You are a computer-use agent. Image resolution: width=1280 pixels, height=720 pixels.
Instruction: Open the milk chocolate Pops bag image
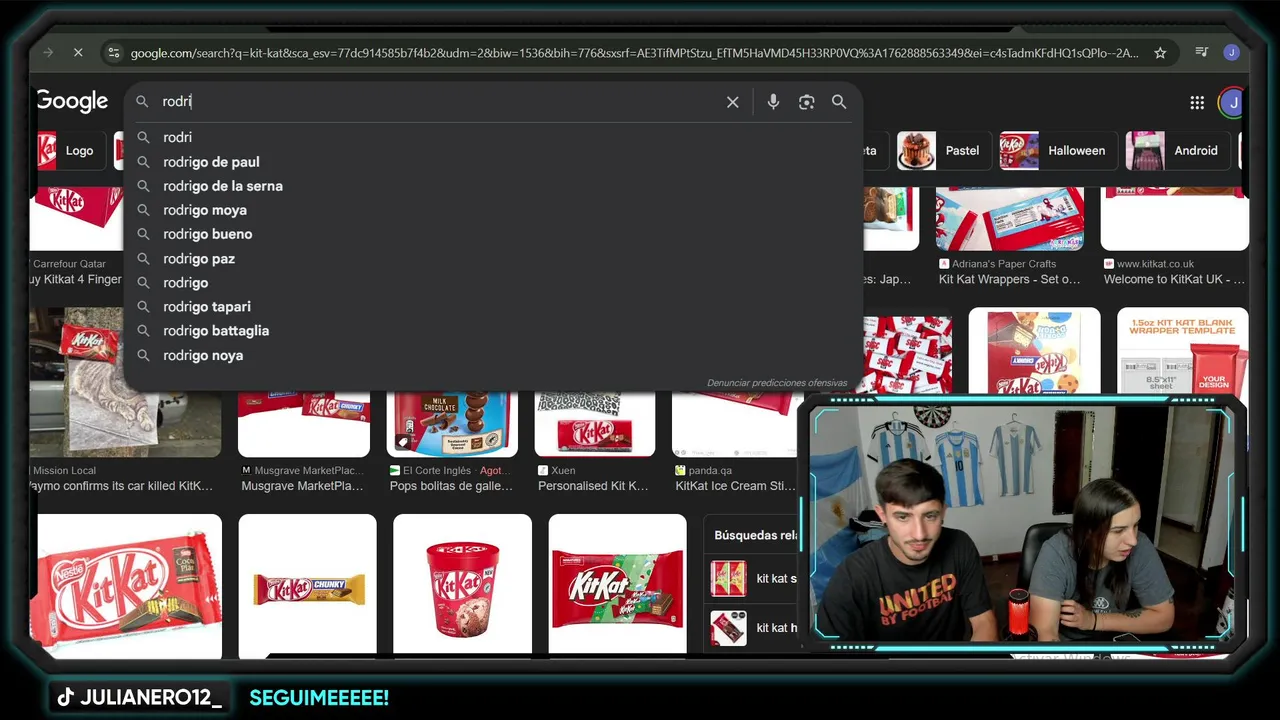(452, 425)
